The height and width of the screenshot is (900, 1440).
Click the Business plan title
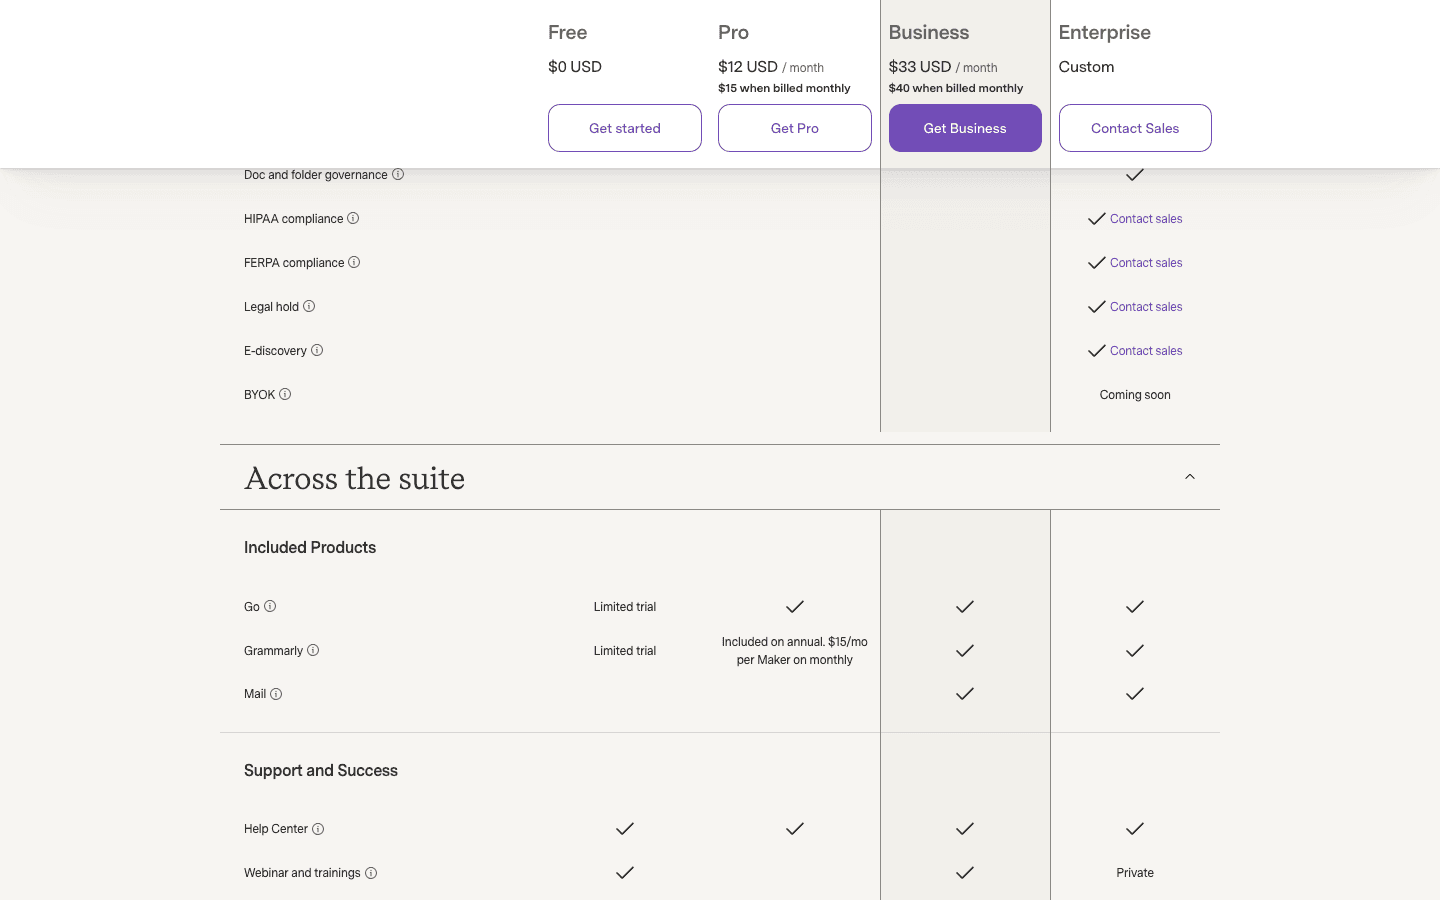[929, 32]
